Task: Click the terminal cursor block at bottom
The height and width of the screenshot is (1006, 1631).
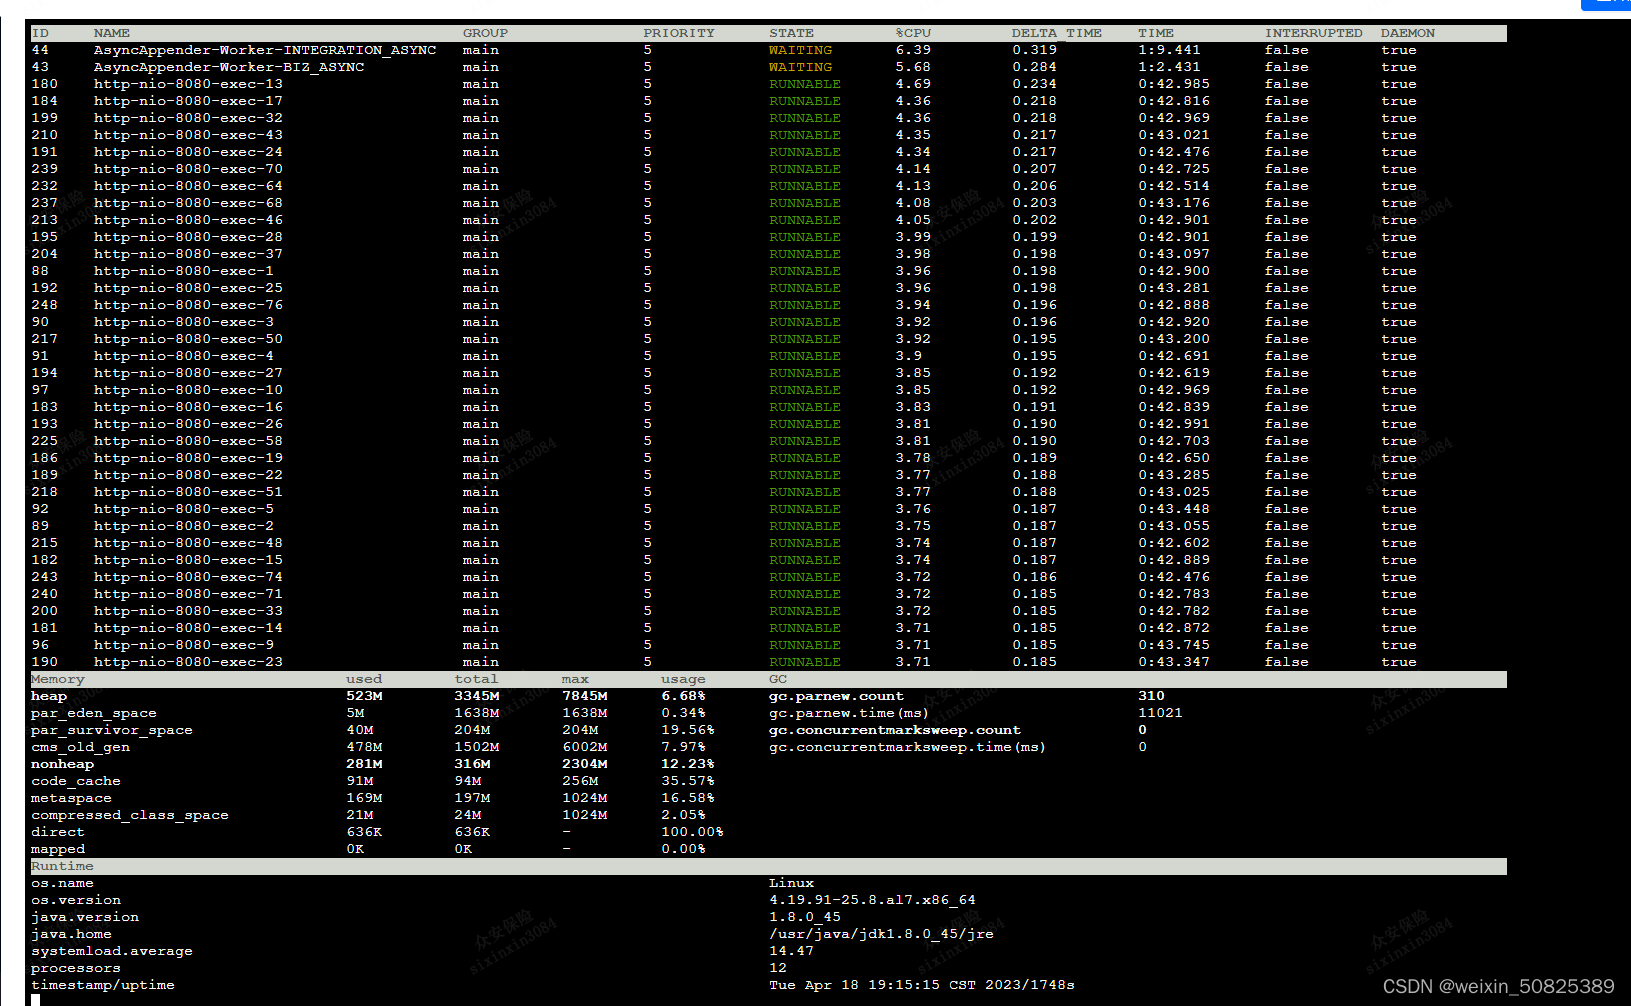Action: click(35, 1000)
